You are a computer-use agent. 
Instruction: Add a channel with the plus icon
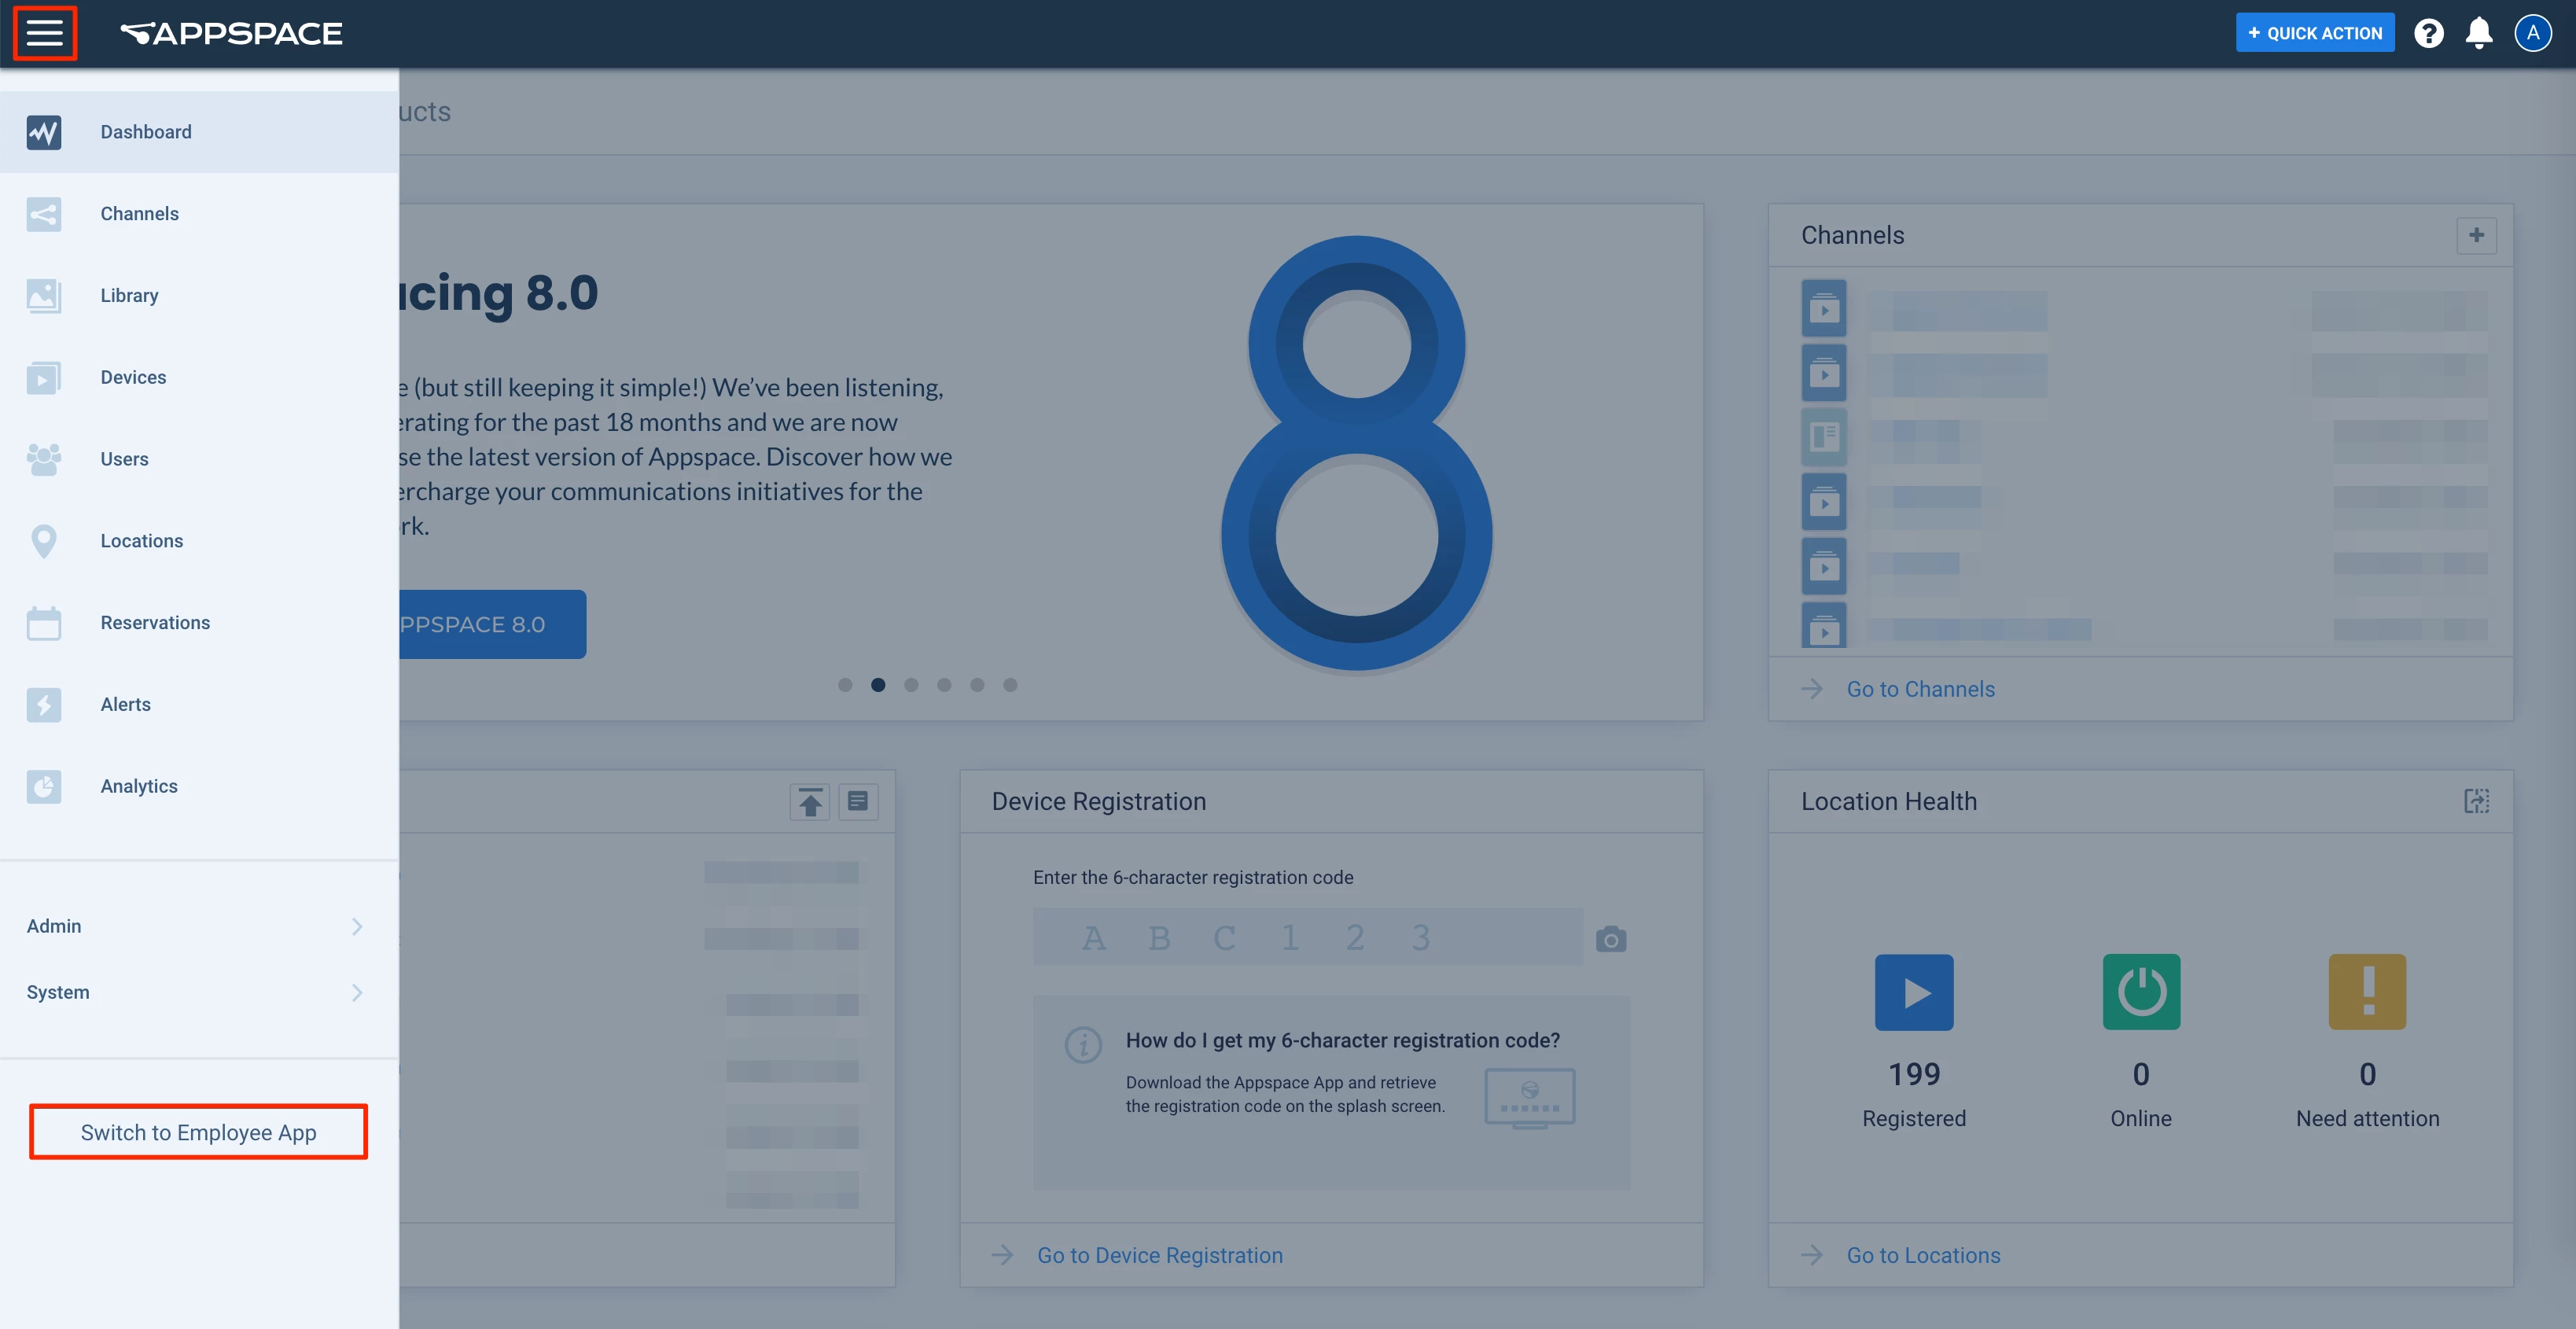(2476, 235)
